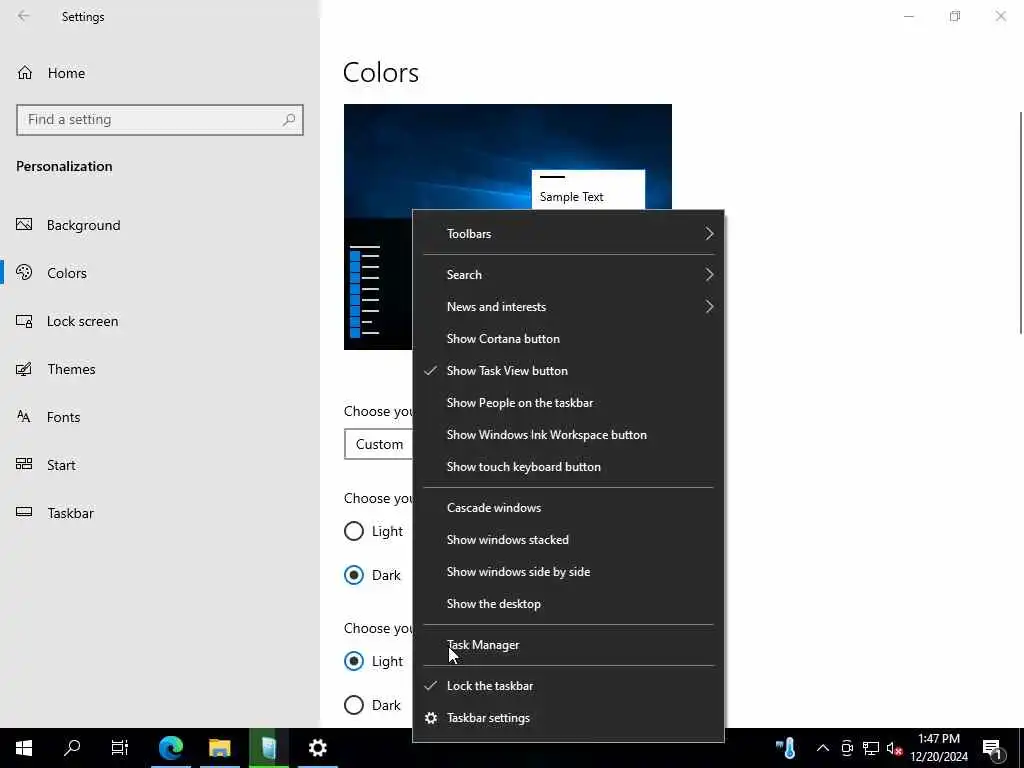Uncheck Show Task View button
1024x768 pixels.
point(568,371)
